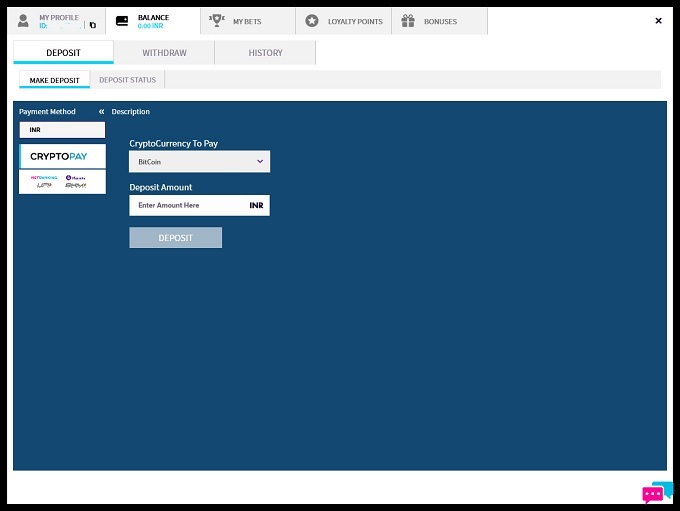Choose the NetBanking UPI payment option
The image size is (680, 511).
pos(62,182)
